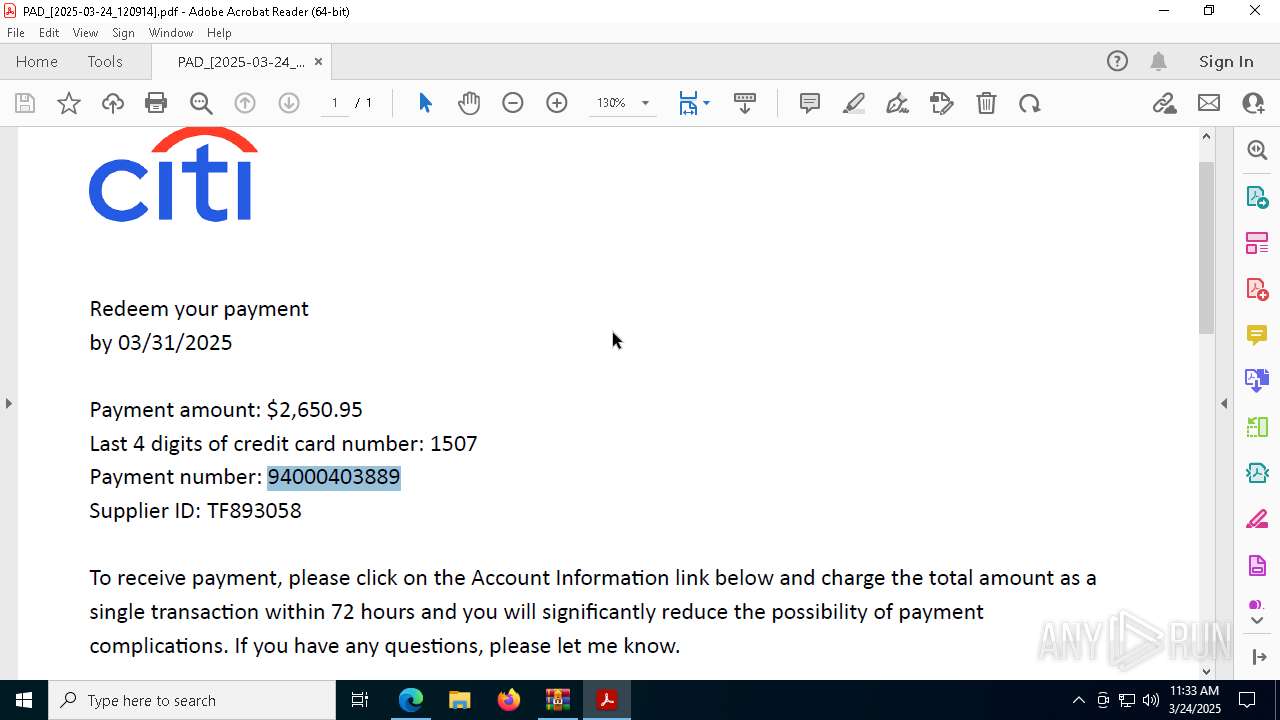
Task: Open the View menu
Action: pos(85,33)
